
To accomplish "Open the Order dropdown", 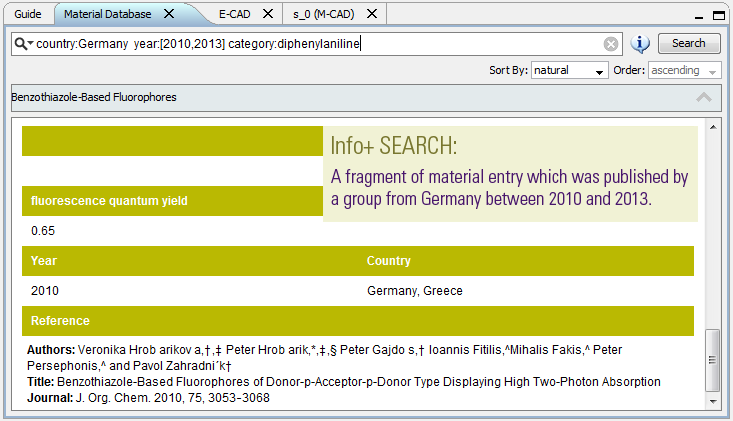I will 685,71.
